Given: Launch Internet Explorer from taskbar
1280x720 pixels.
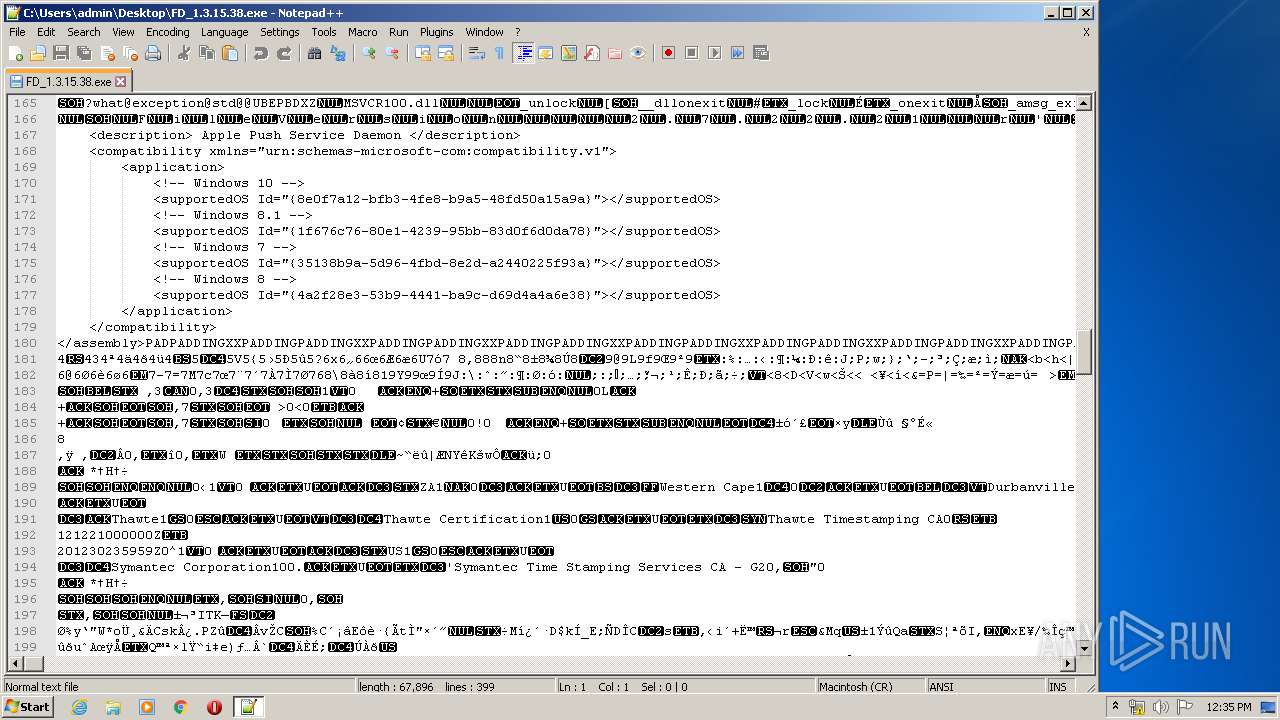Looking at the screenshot, I should (x=79, y=707).
